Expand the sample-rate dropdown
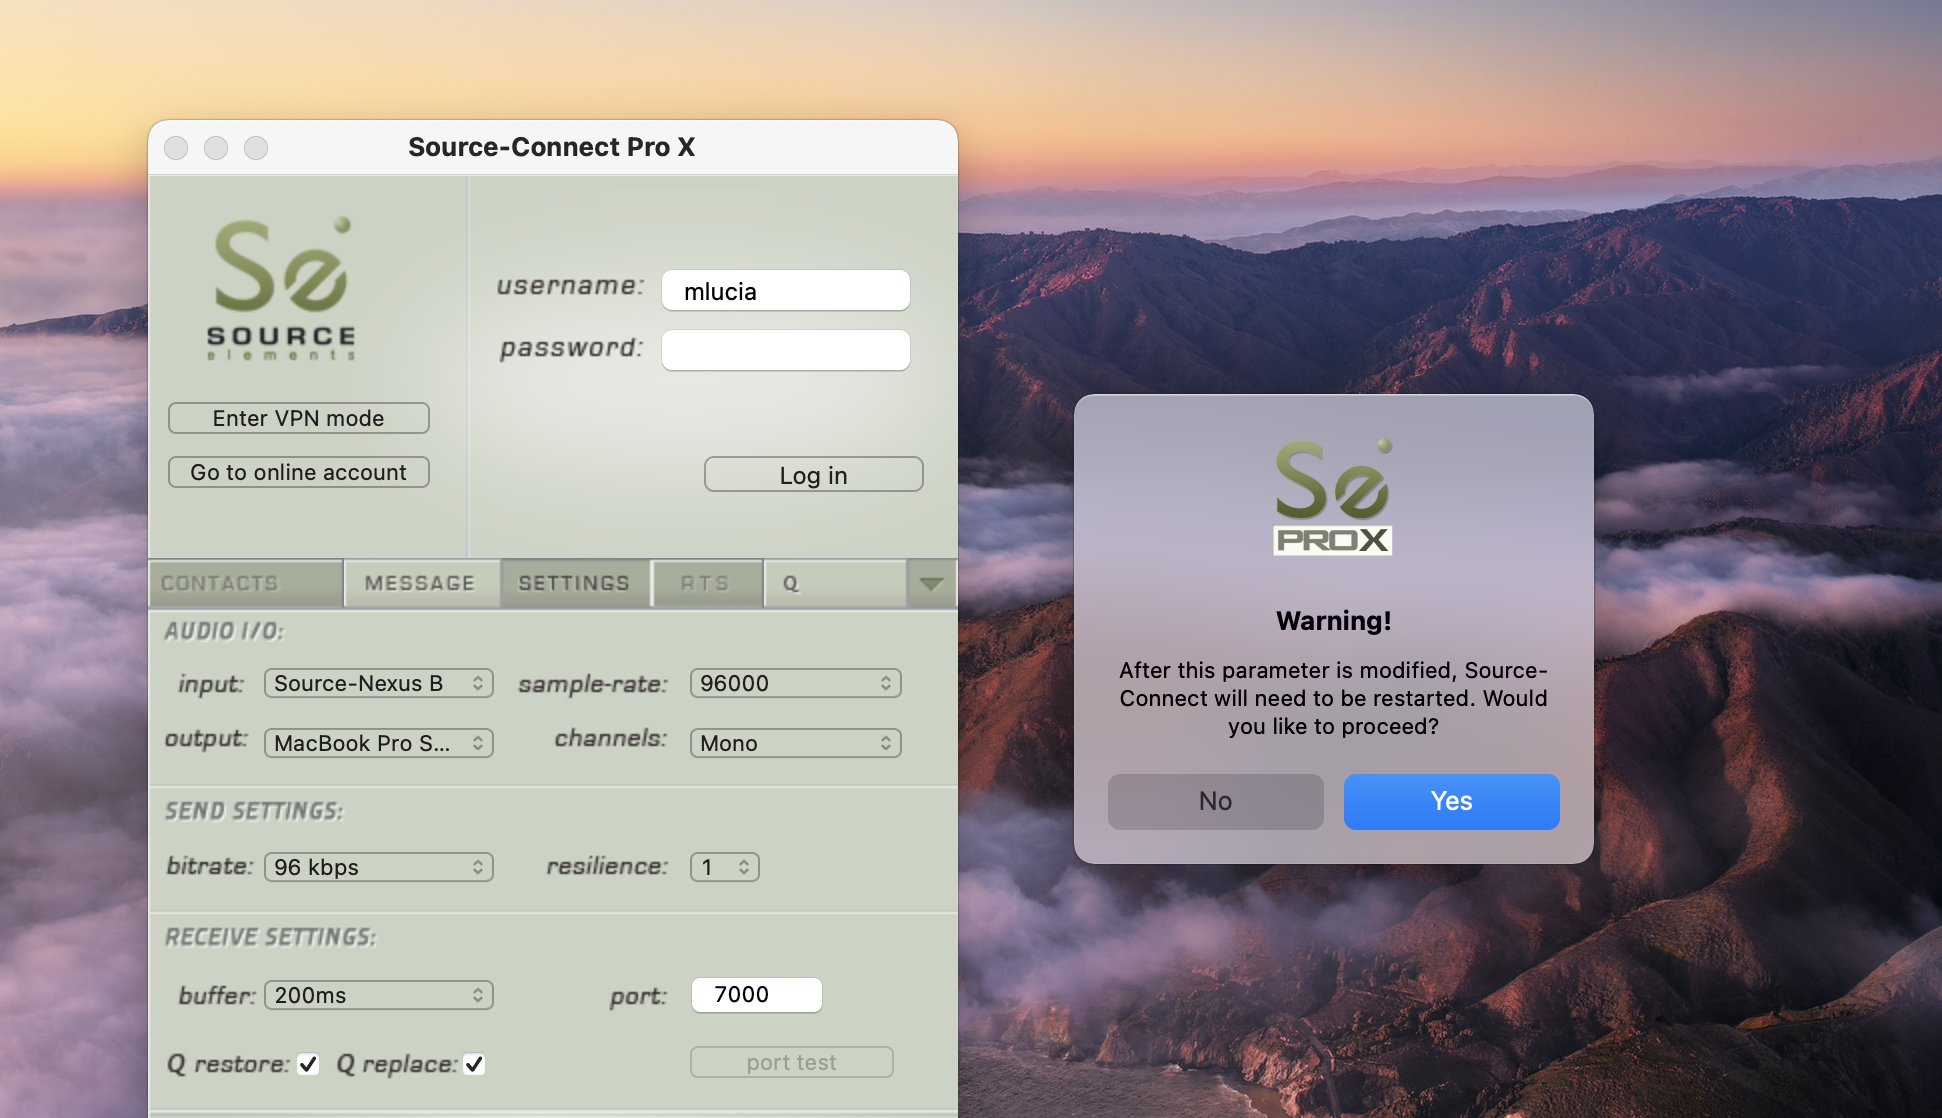Image resolution: width=1942 pixels, height=1118 pixels. click(795, 683)
